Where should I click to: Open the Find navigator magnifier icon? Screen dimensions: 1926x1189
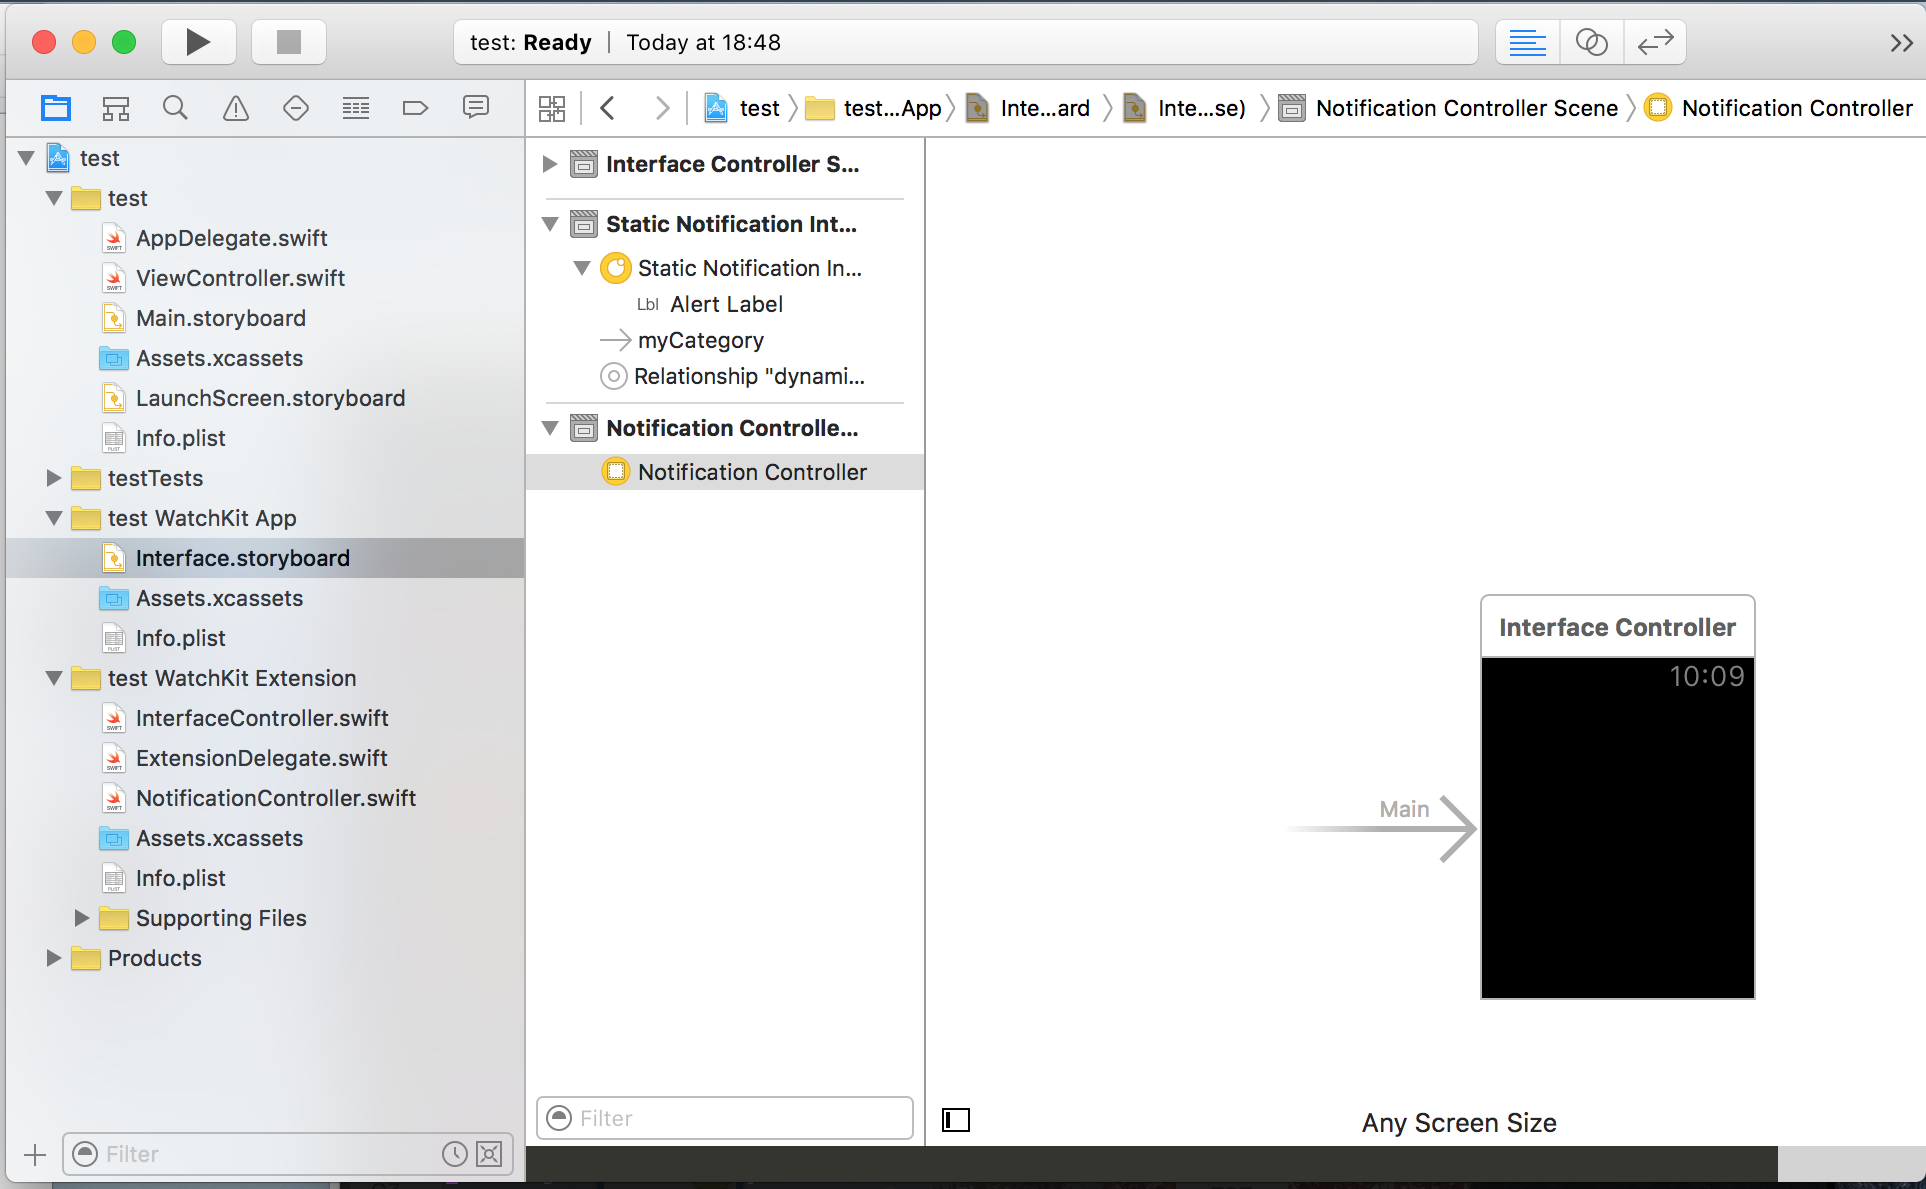[x=175, y=108]
